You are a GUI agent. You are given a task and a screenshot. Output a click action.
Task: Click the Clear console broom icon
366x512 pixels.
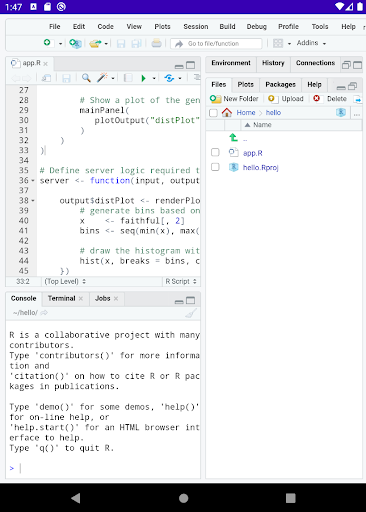pyautogui.click(x=191, y=313)
